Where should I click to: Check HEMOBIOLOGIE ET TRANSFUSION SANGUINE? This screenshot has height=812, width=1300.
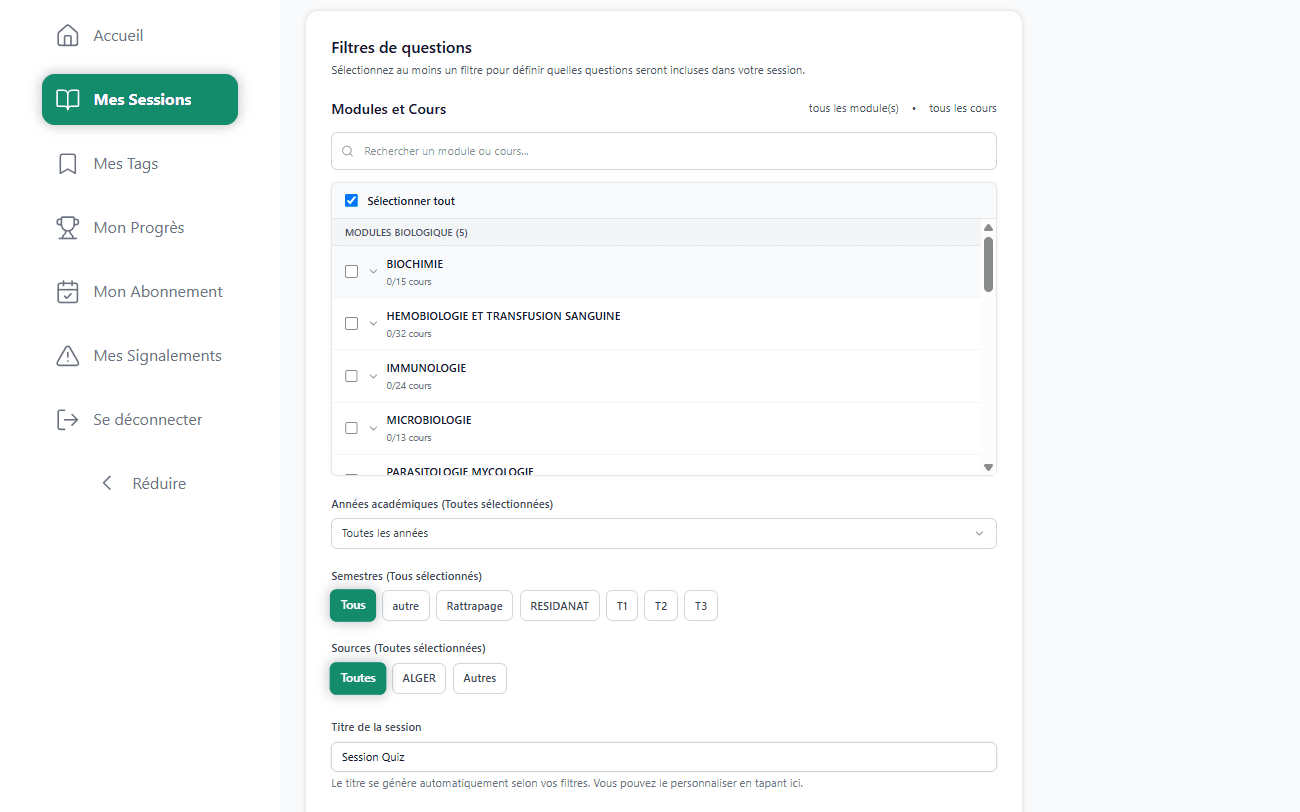(x=352, y=323)
